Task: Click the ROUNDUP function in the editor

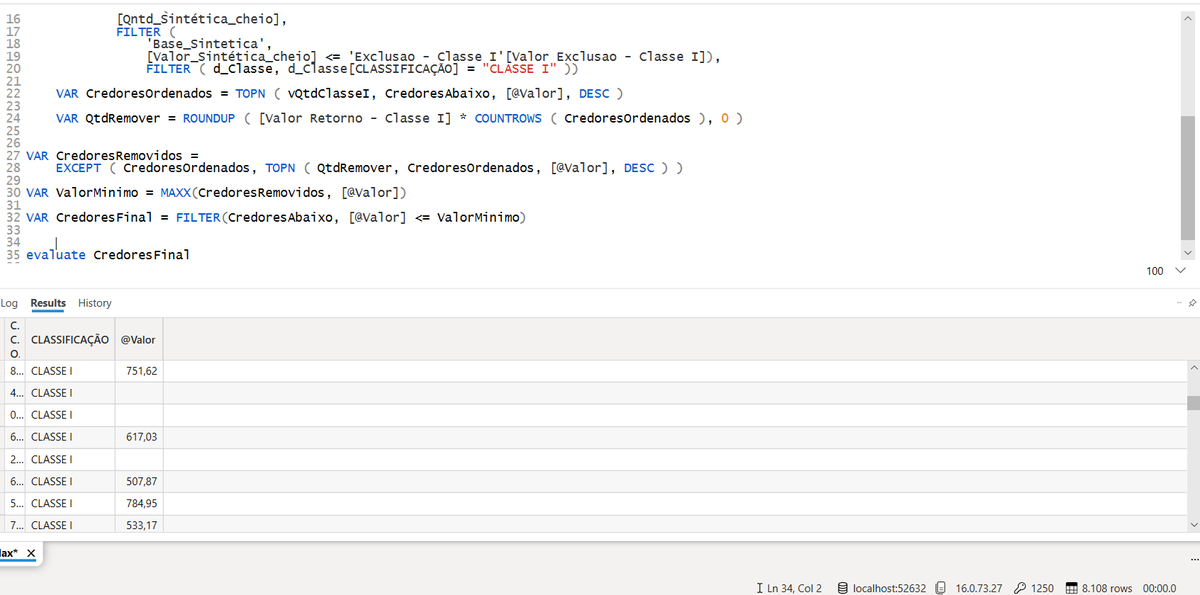Action: [x=208, y=118]
